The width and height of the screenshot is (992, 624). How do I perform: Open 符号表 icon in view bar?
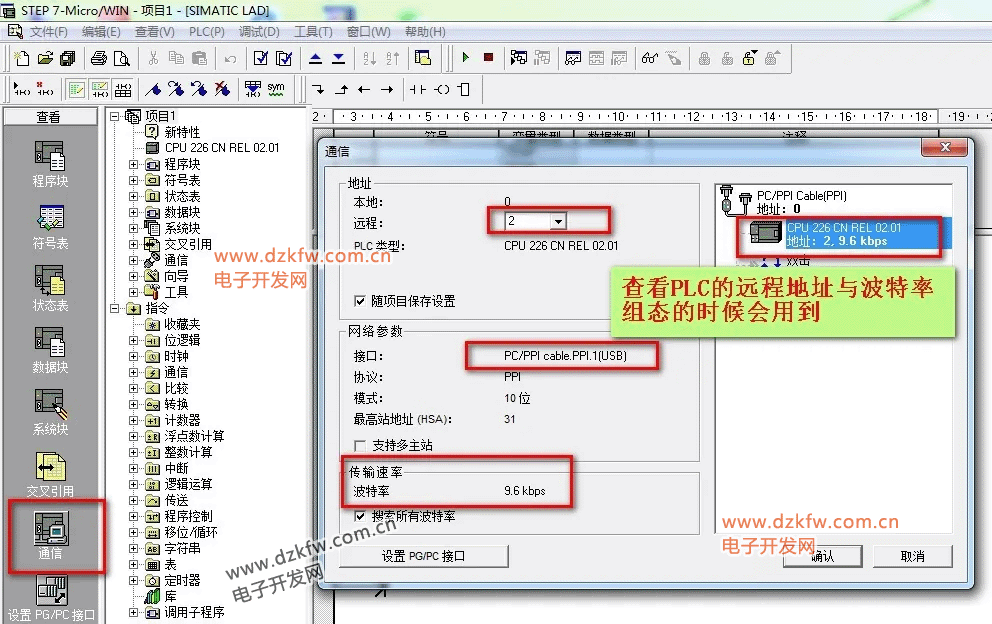(x=49, y=220)
